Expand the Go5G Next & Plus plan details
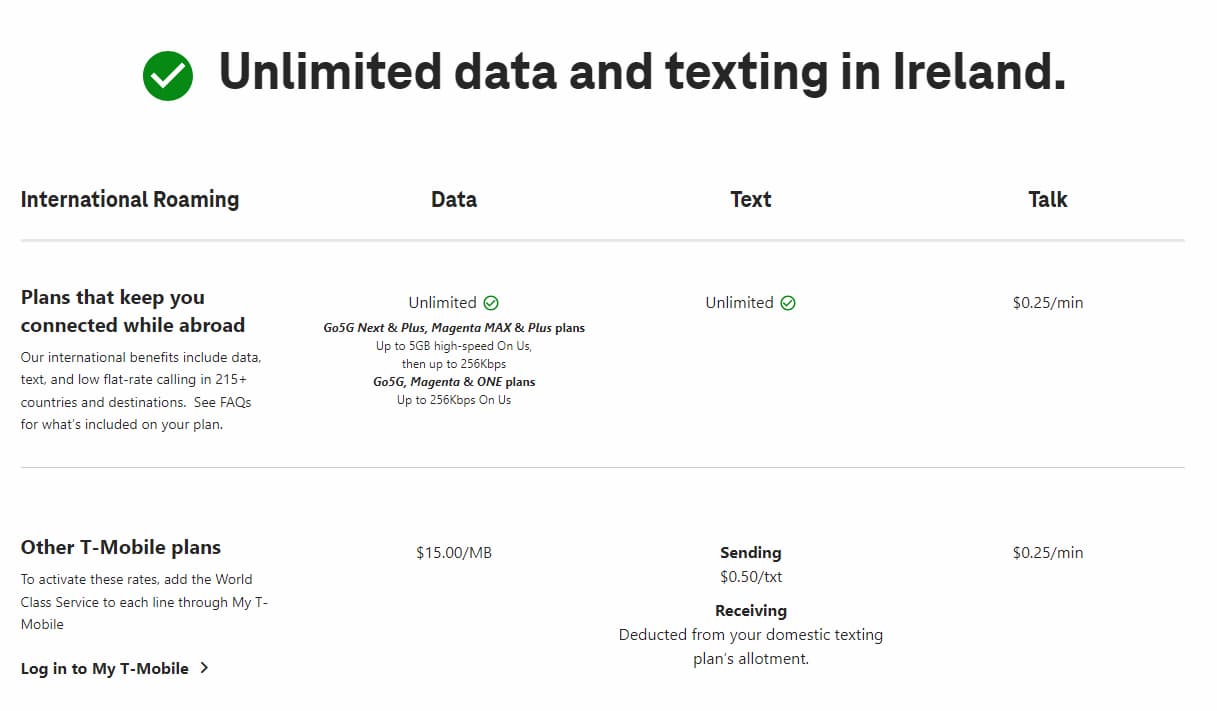Viewport: 1217px width, 711px height. pos(454,327)
